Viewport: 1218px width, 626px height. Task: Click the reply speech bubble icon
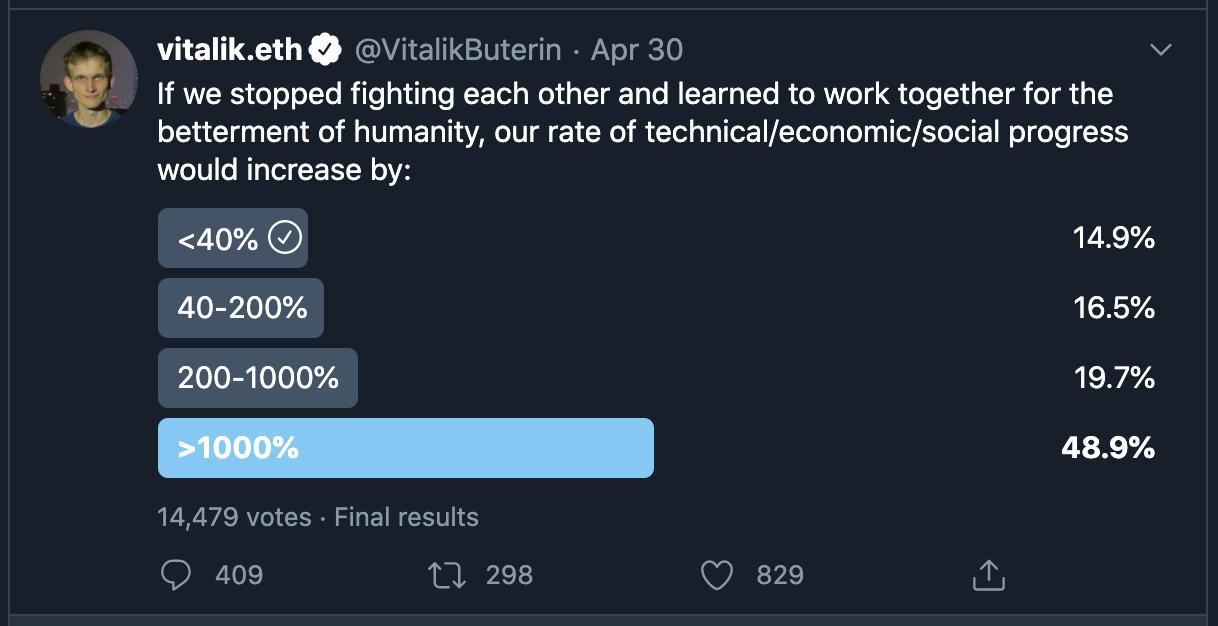176,575
